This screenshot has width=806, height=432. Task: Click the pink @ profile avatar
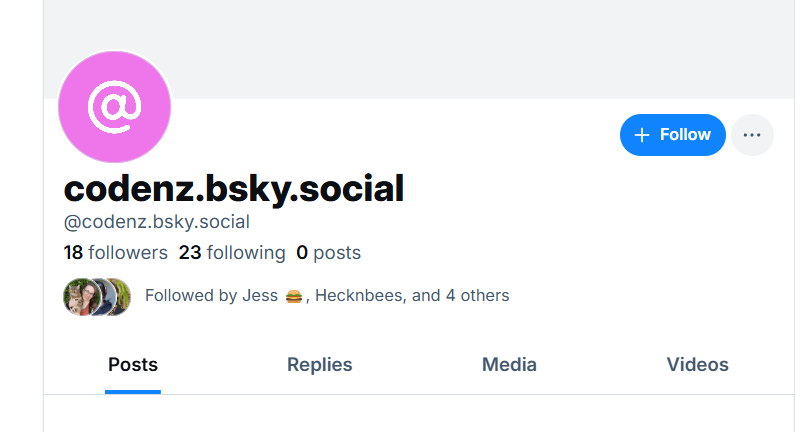point(115,107)
